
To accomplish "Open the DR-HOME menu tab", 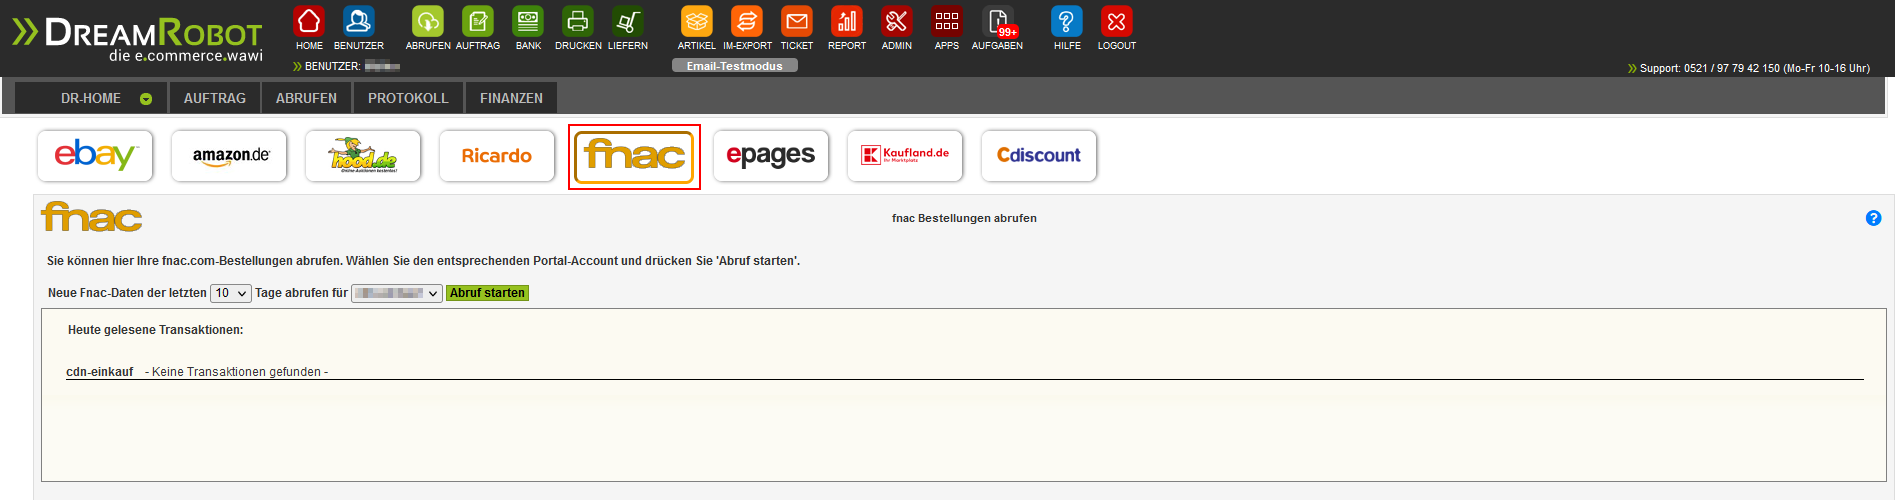I will pyautogui.click(x=90, y=98).
